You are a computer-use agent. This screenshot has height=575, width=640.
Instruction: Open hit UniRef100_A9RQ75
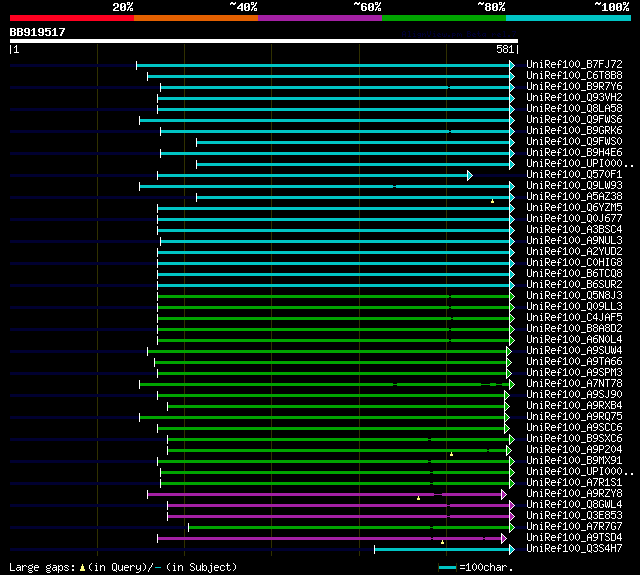[574, 417]
